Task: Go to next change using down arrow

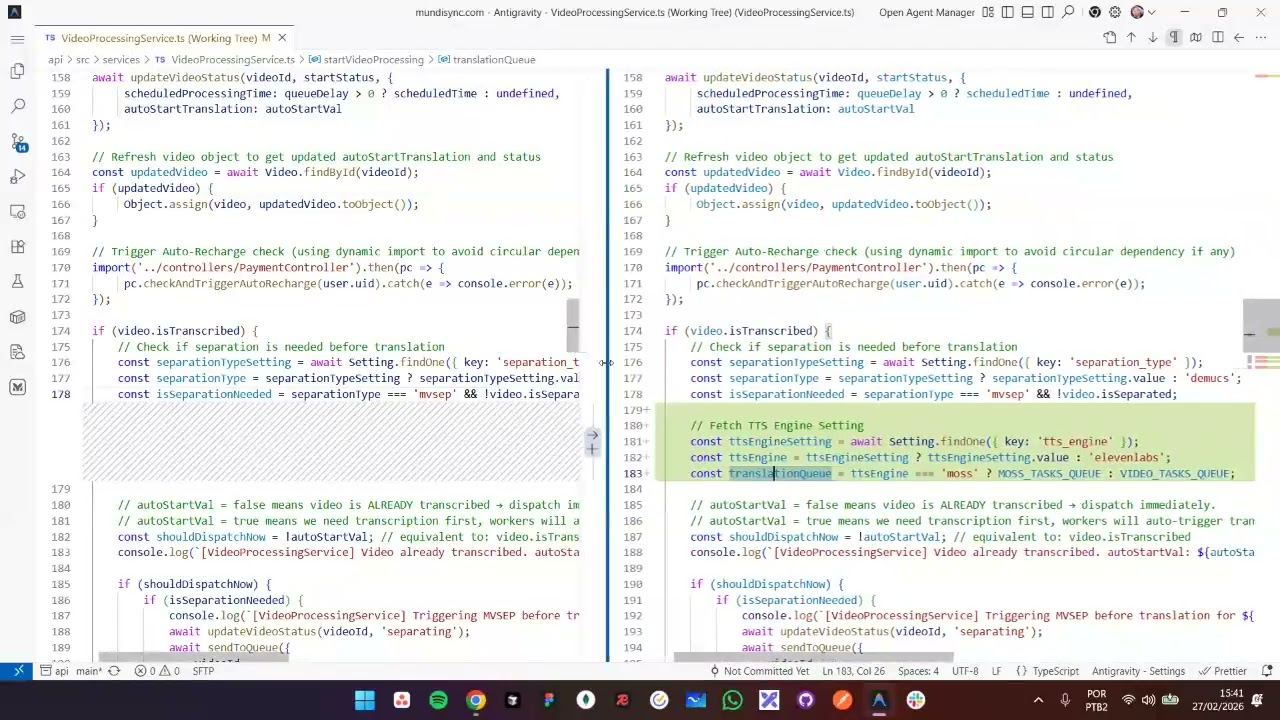Action: [x=1152, y=38]
